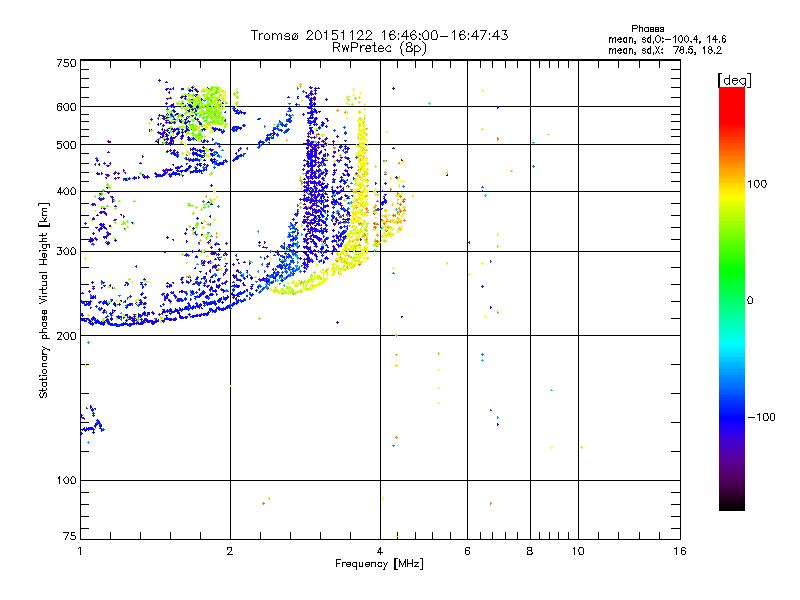The image size is (800, 600).
Task: Click the x-axis tick label '1'
Action: point(80,551)
